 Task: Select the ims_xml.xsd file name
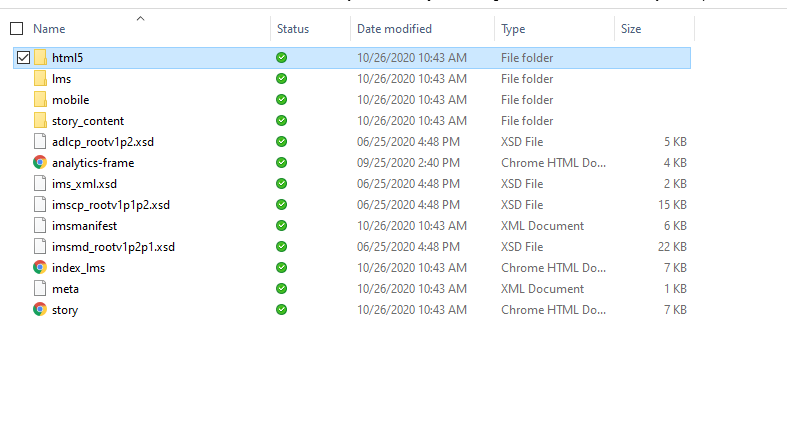click(84, 184)
